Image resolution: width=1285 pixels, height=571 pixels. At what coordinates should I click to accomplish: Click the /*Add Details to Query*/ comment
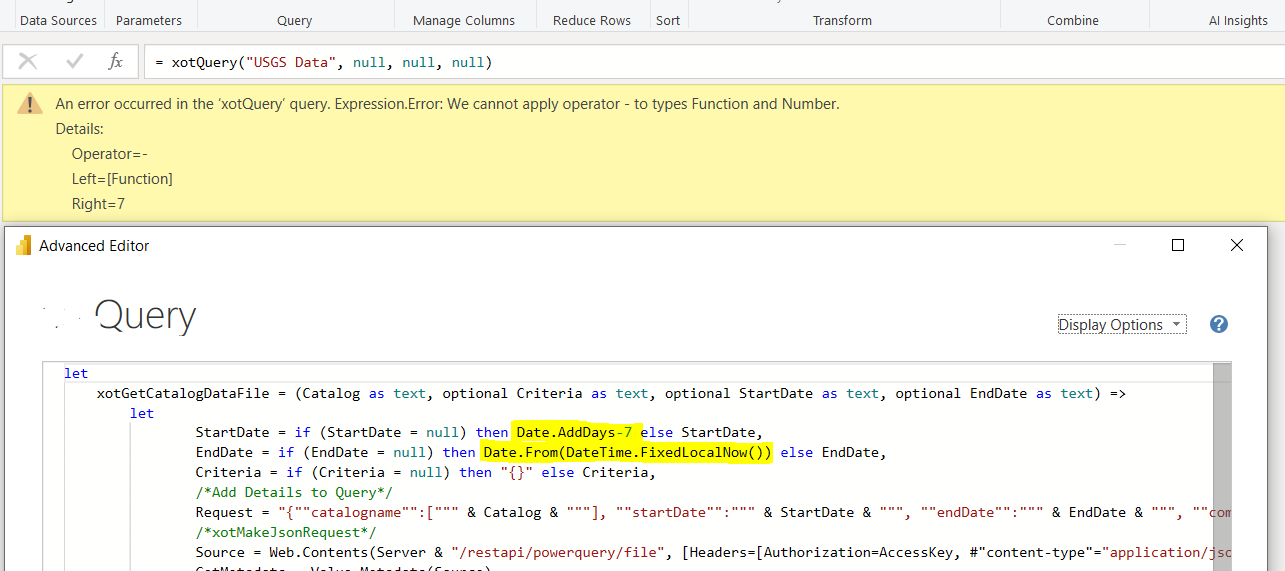point(294,492)
